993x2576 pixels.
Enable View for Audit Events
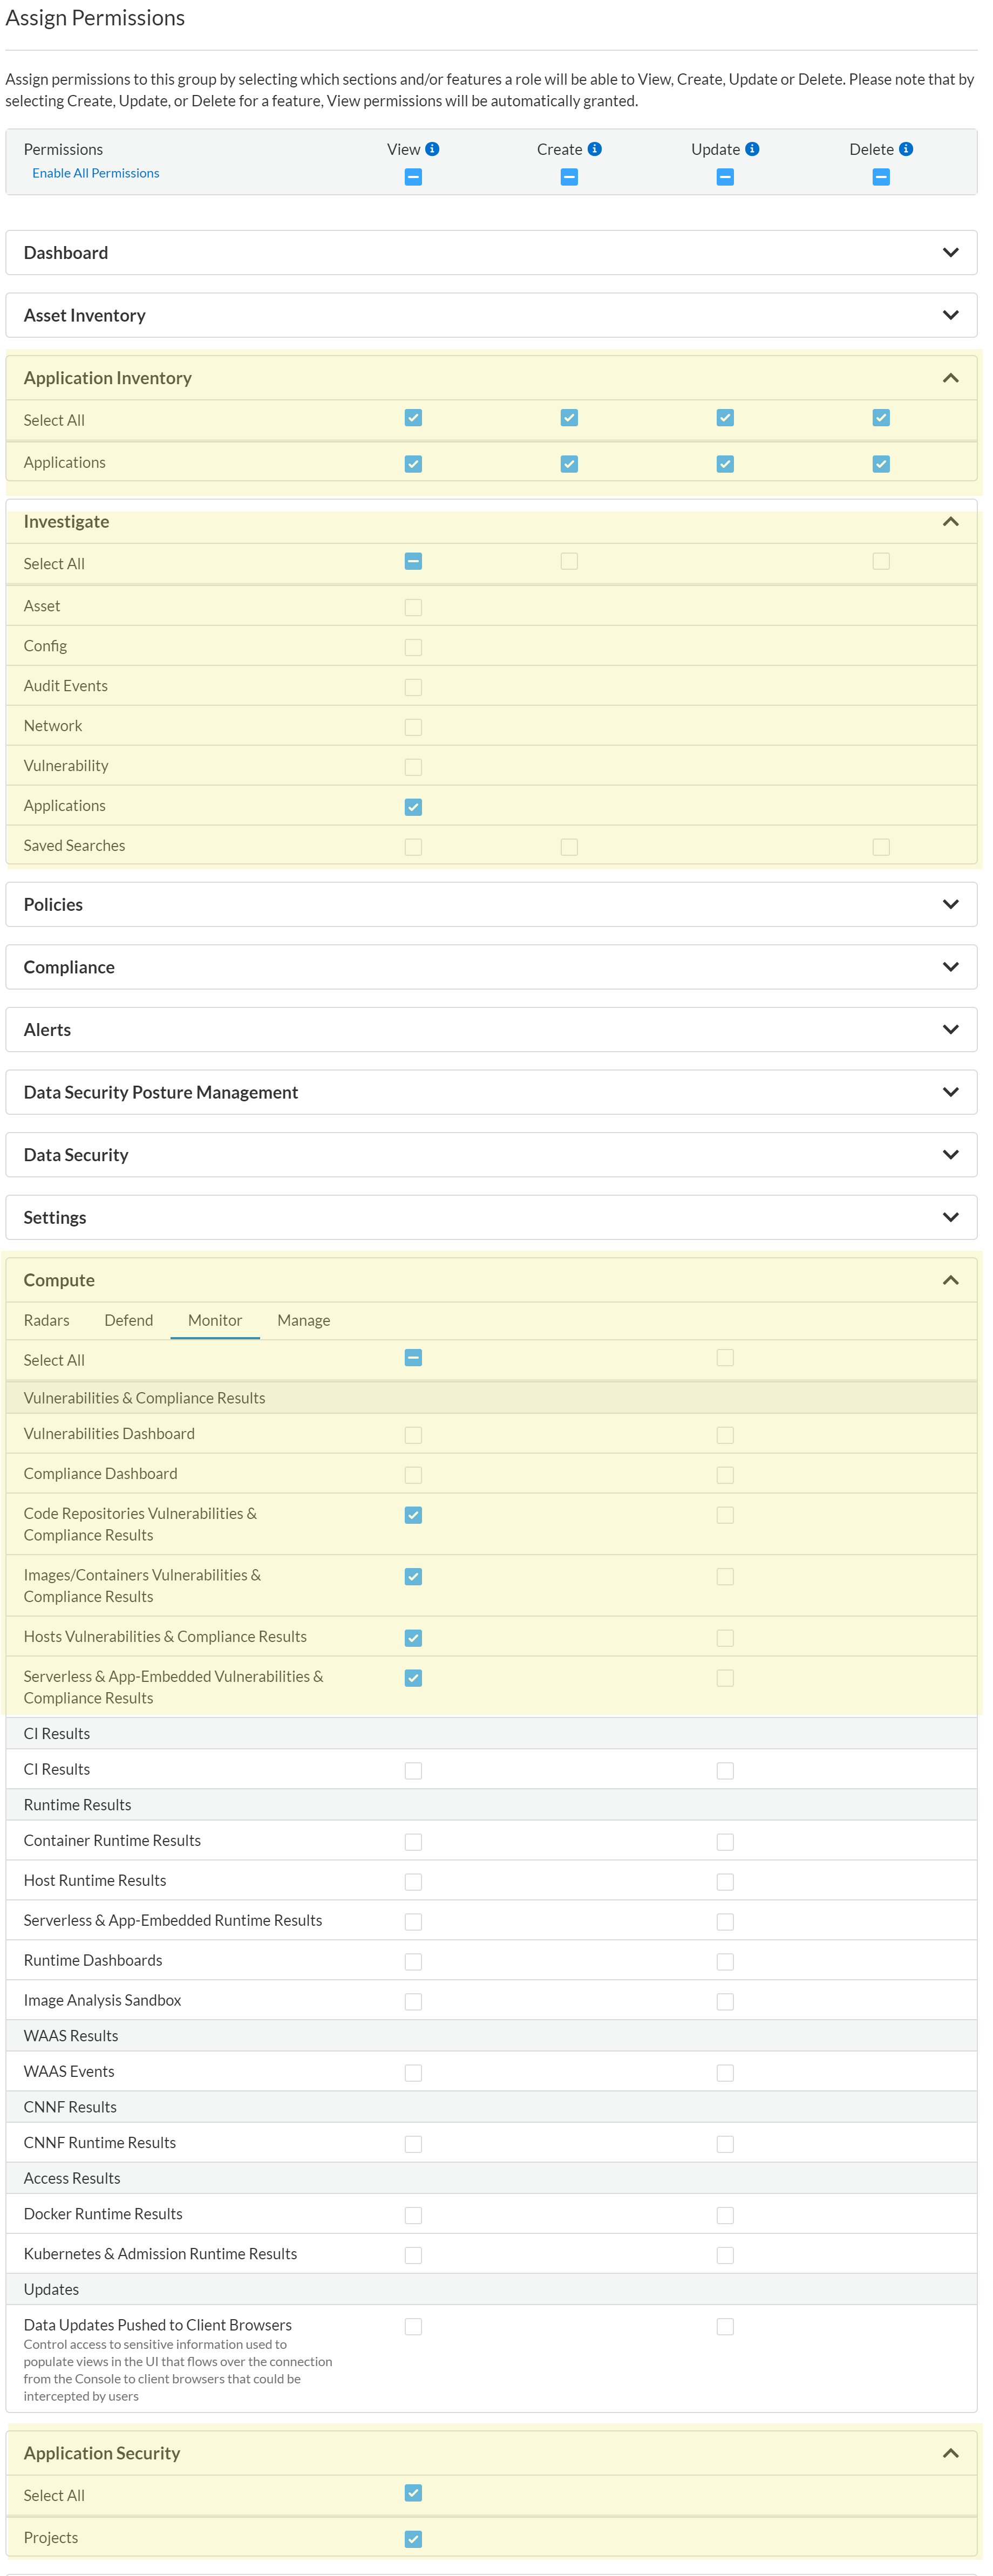pyautogui.click(x=413, y=687)
